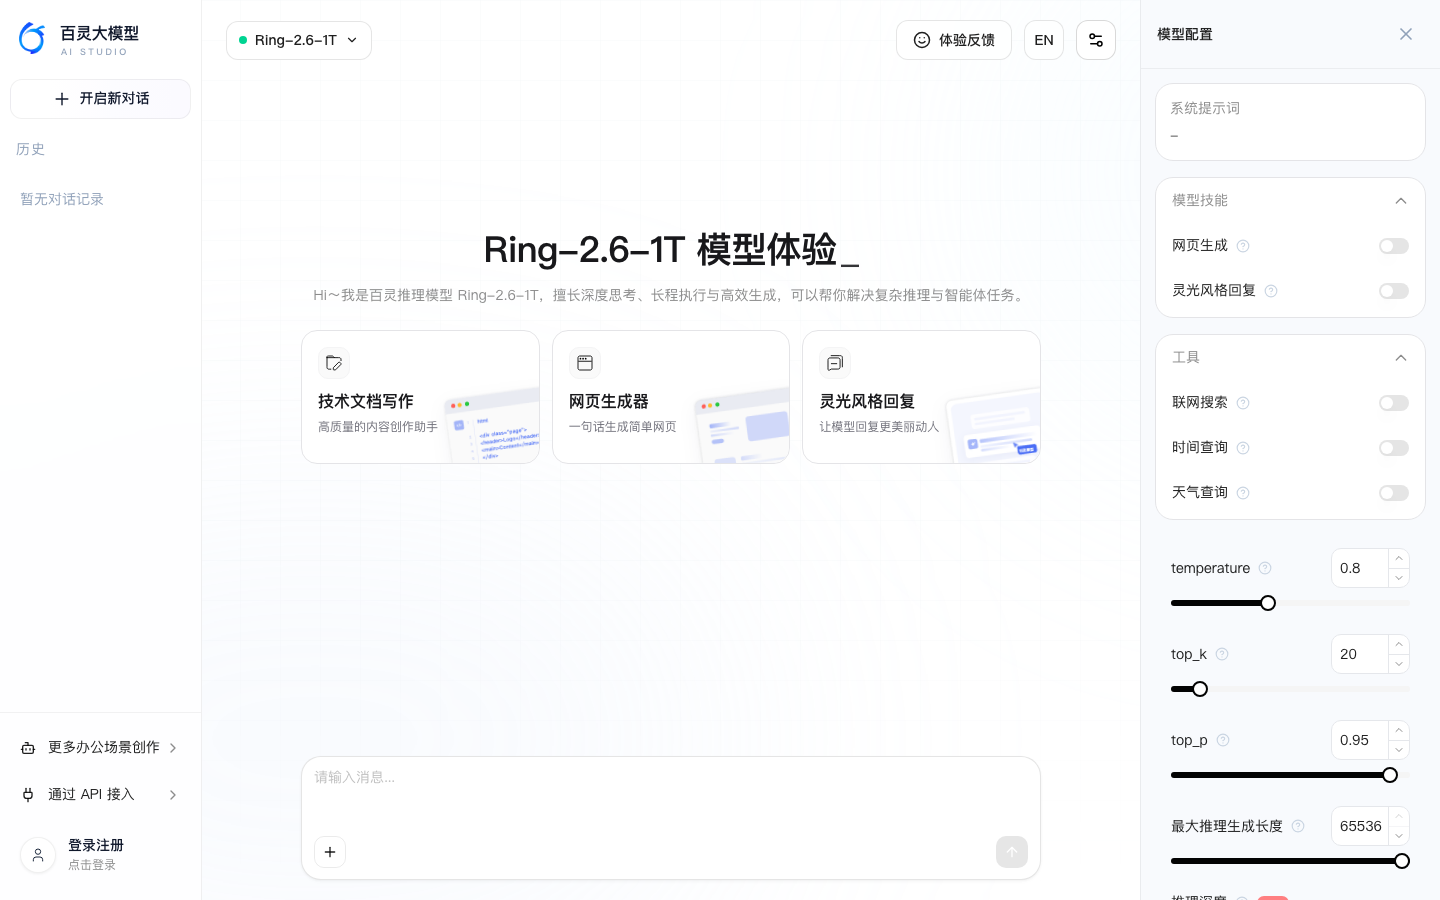This screenshot has height=900, width=1440.
Task: Click the 最大推理生成长度 help icon
Action: click(1298, 826)
